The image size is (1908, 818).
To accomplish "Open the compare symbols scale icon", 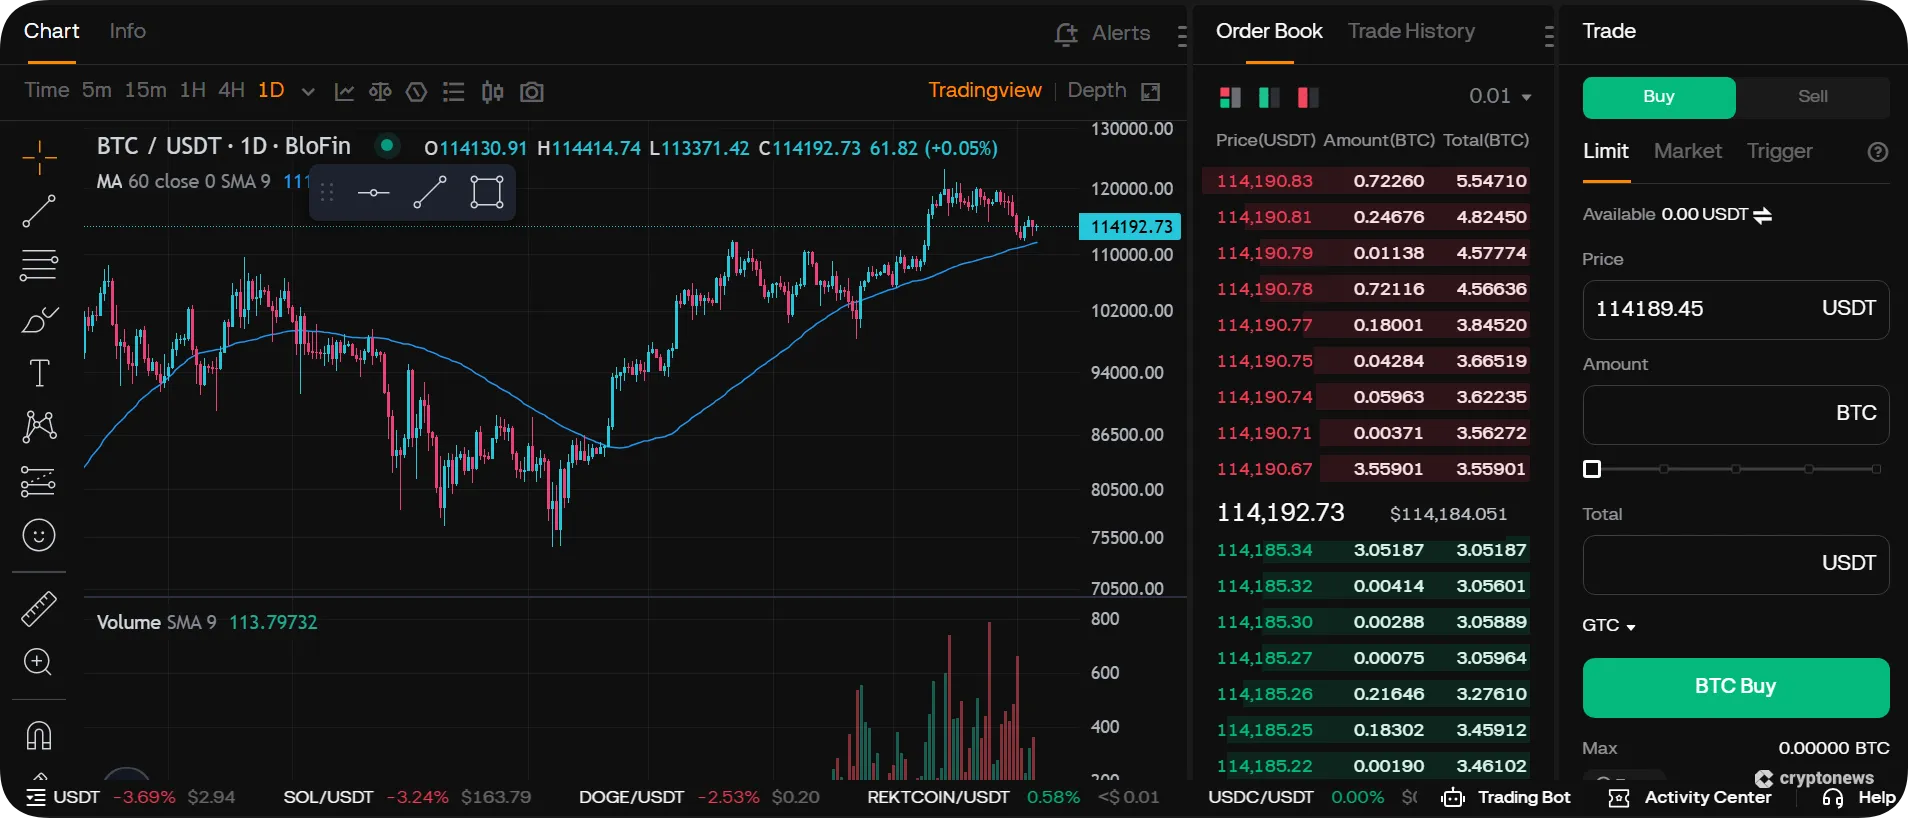I will click(x=380, y=92).
